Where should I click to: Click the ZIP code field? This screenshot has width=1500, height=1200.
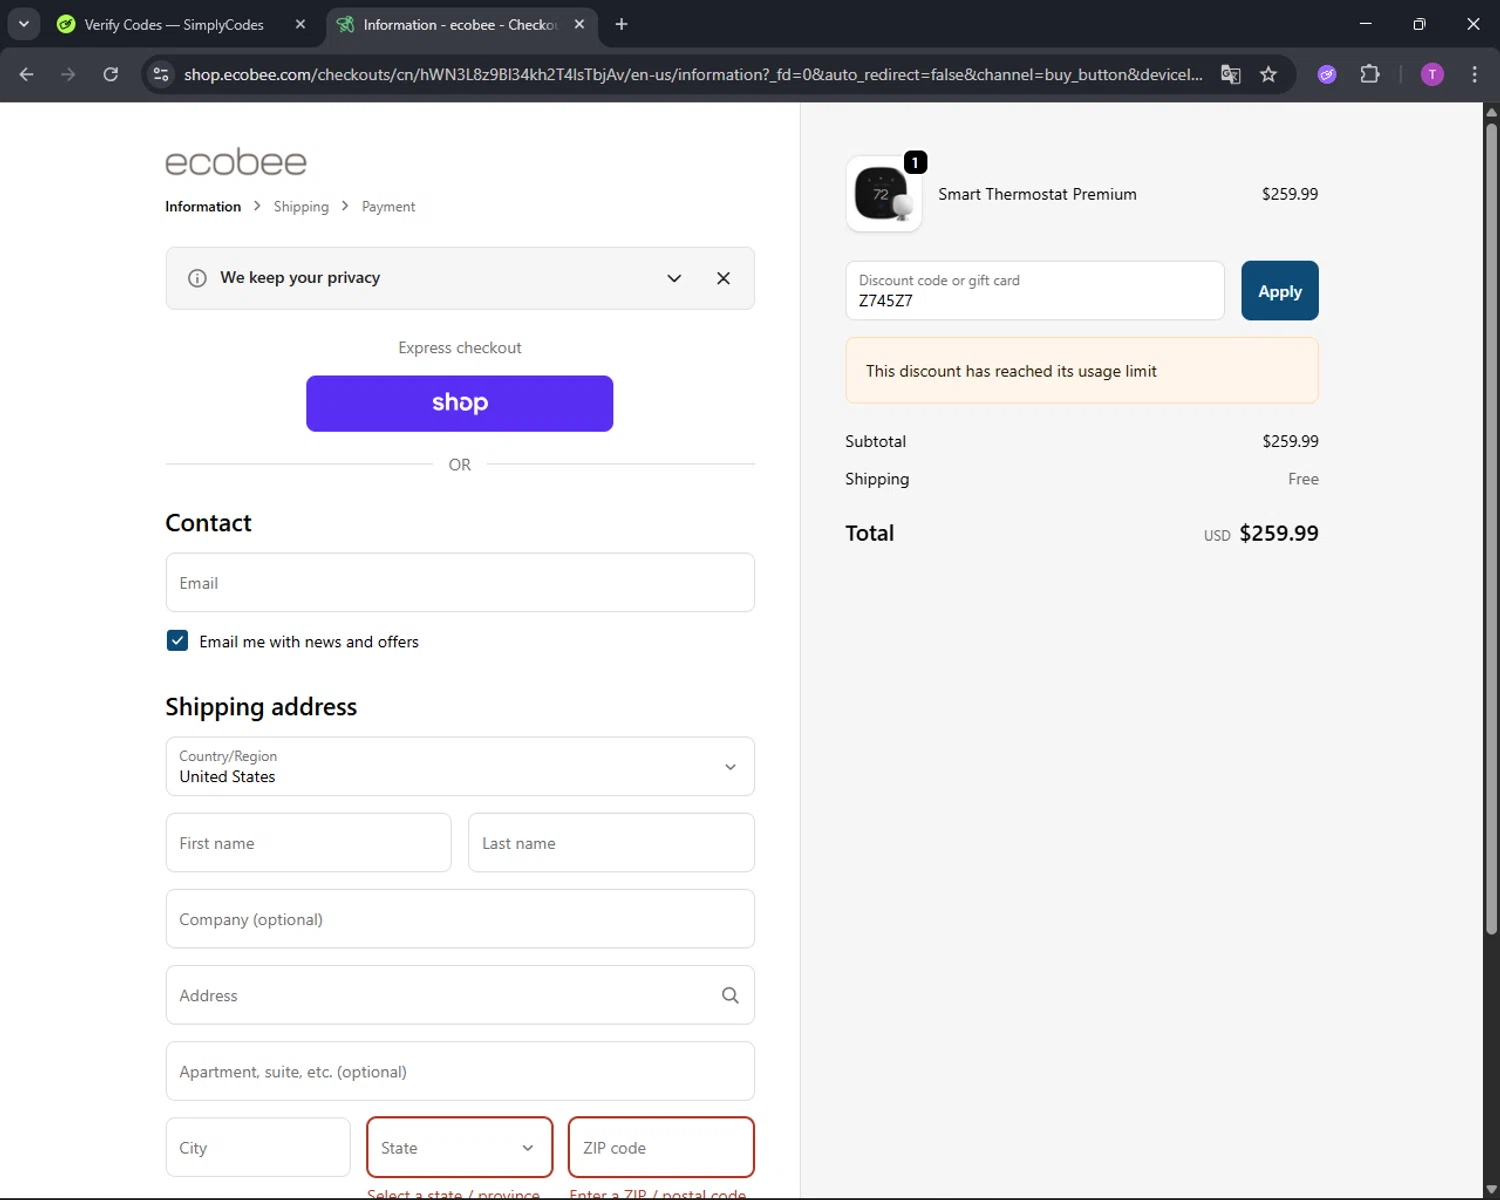[661, 1147]
